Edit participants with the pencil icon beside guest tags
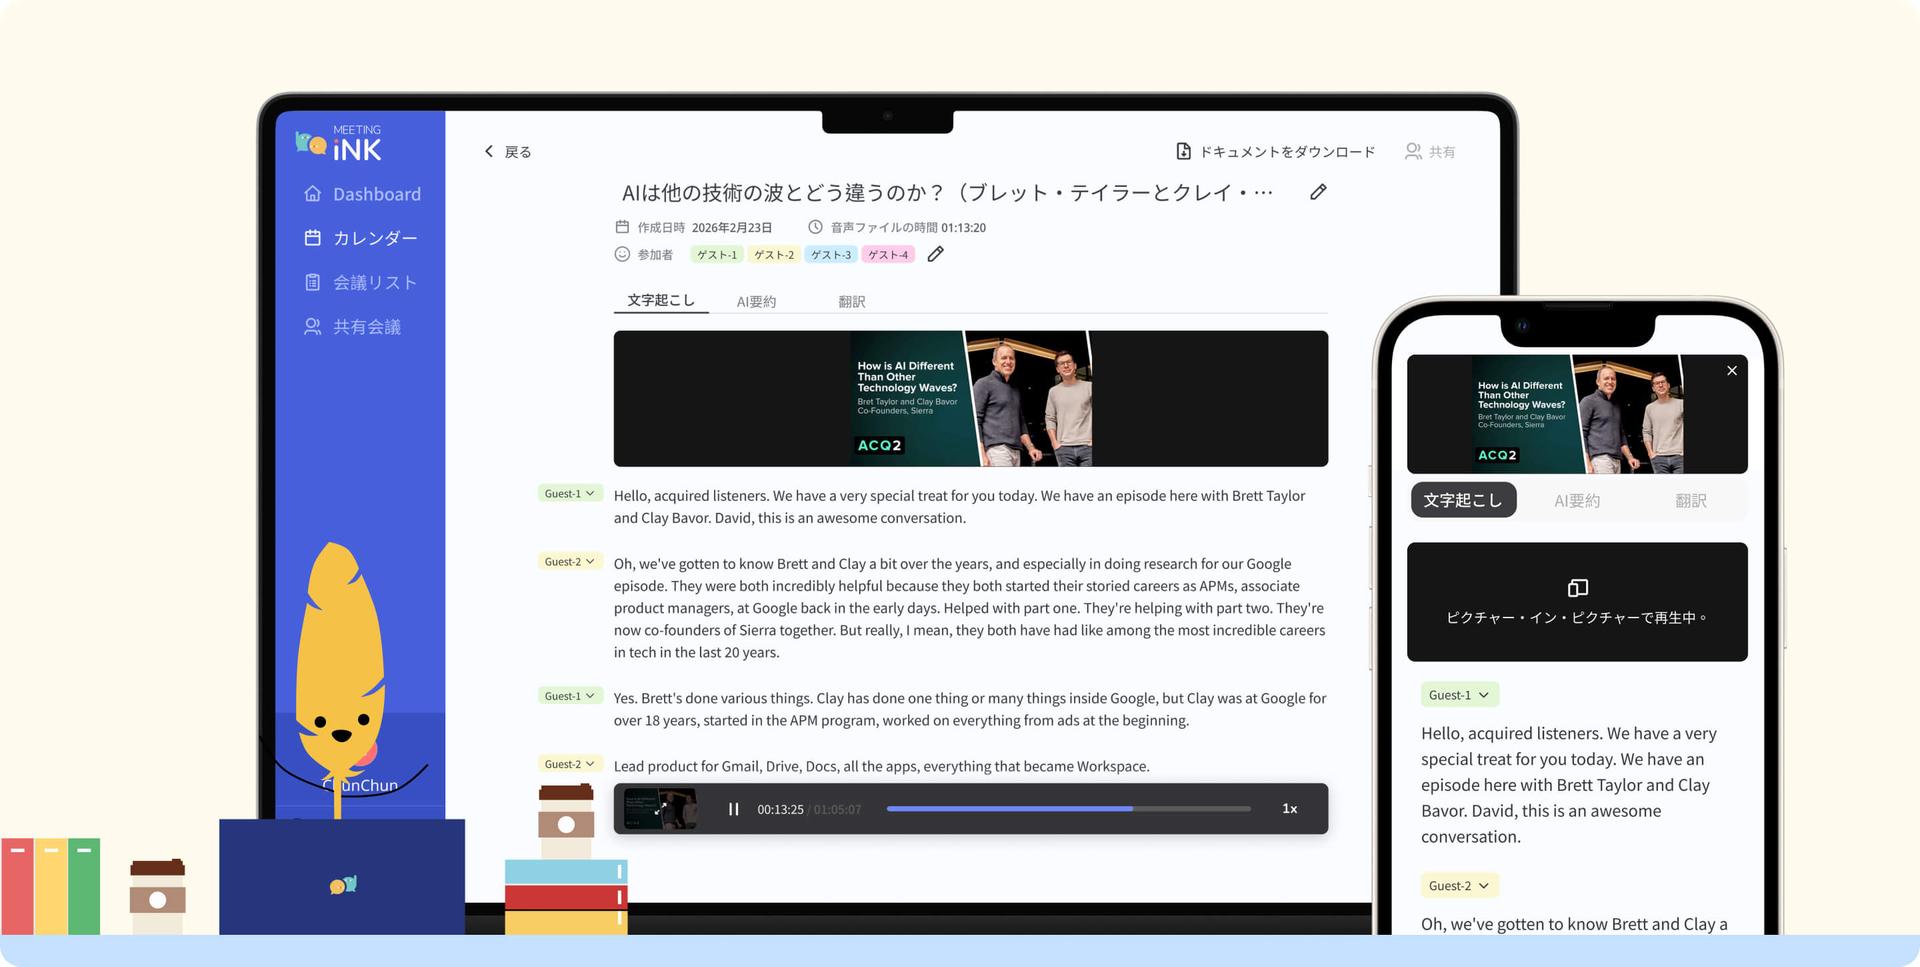This screenshot has height=967, width=1920. [x=935, y=254]
